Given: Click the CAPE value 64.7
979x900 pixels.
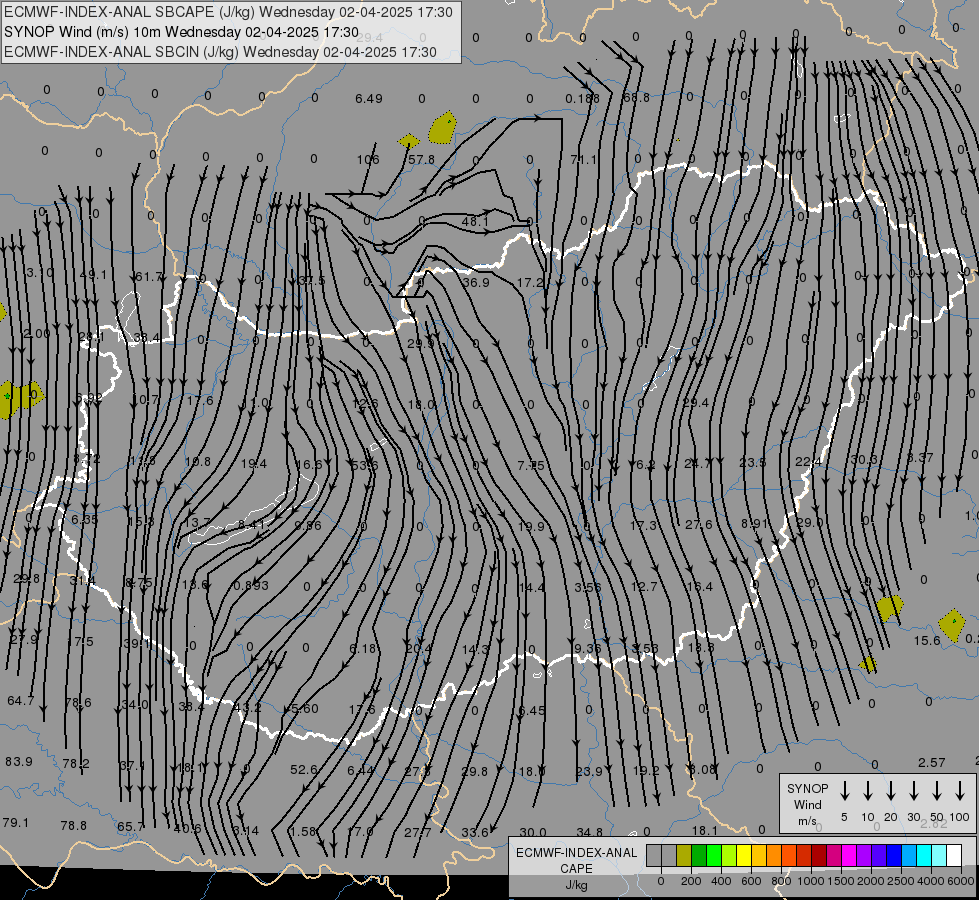Looking at the screenshot, I should (21, 701).
